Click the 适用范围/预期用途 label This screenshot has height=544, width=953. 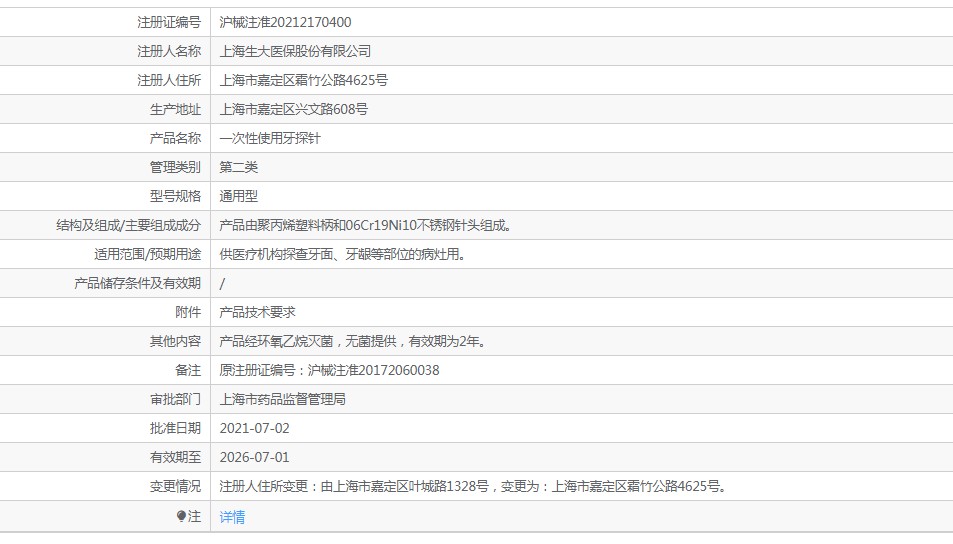148,254
